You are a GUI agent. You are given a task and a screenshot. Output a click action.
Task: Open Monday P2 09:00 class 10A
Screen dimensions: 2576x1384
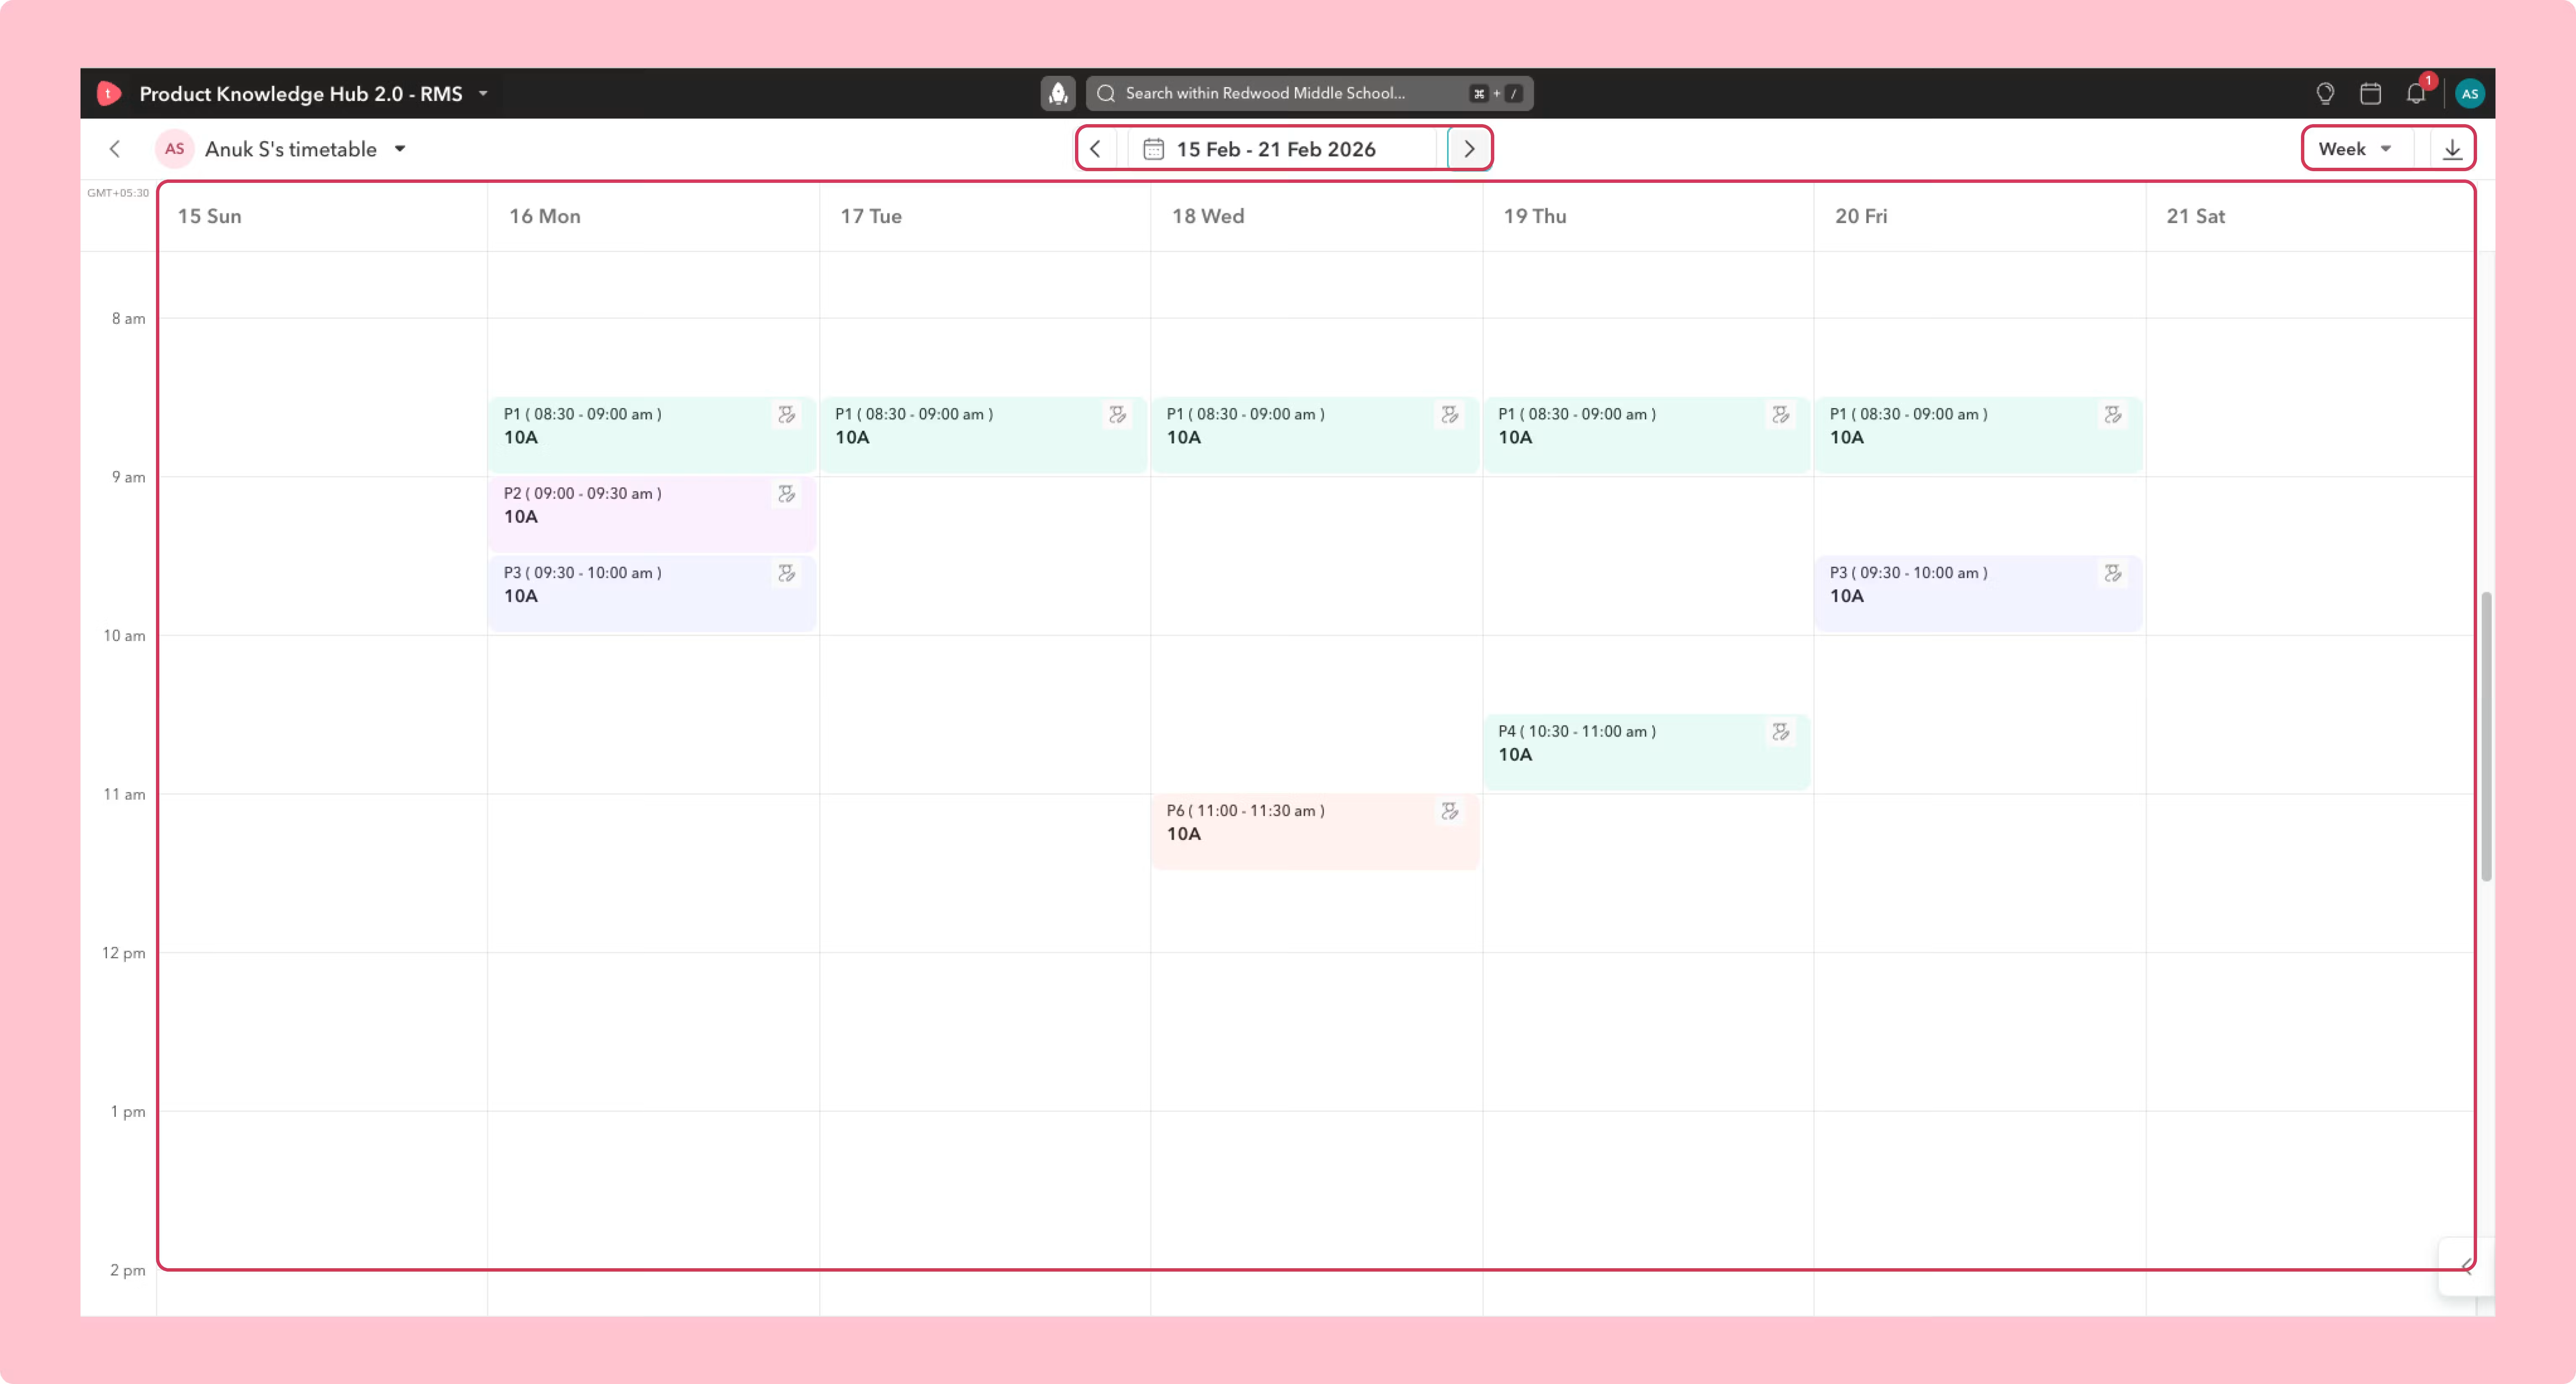pyautogui.click(x=652, y=514)
